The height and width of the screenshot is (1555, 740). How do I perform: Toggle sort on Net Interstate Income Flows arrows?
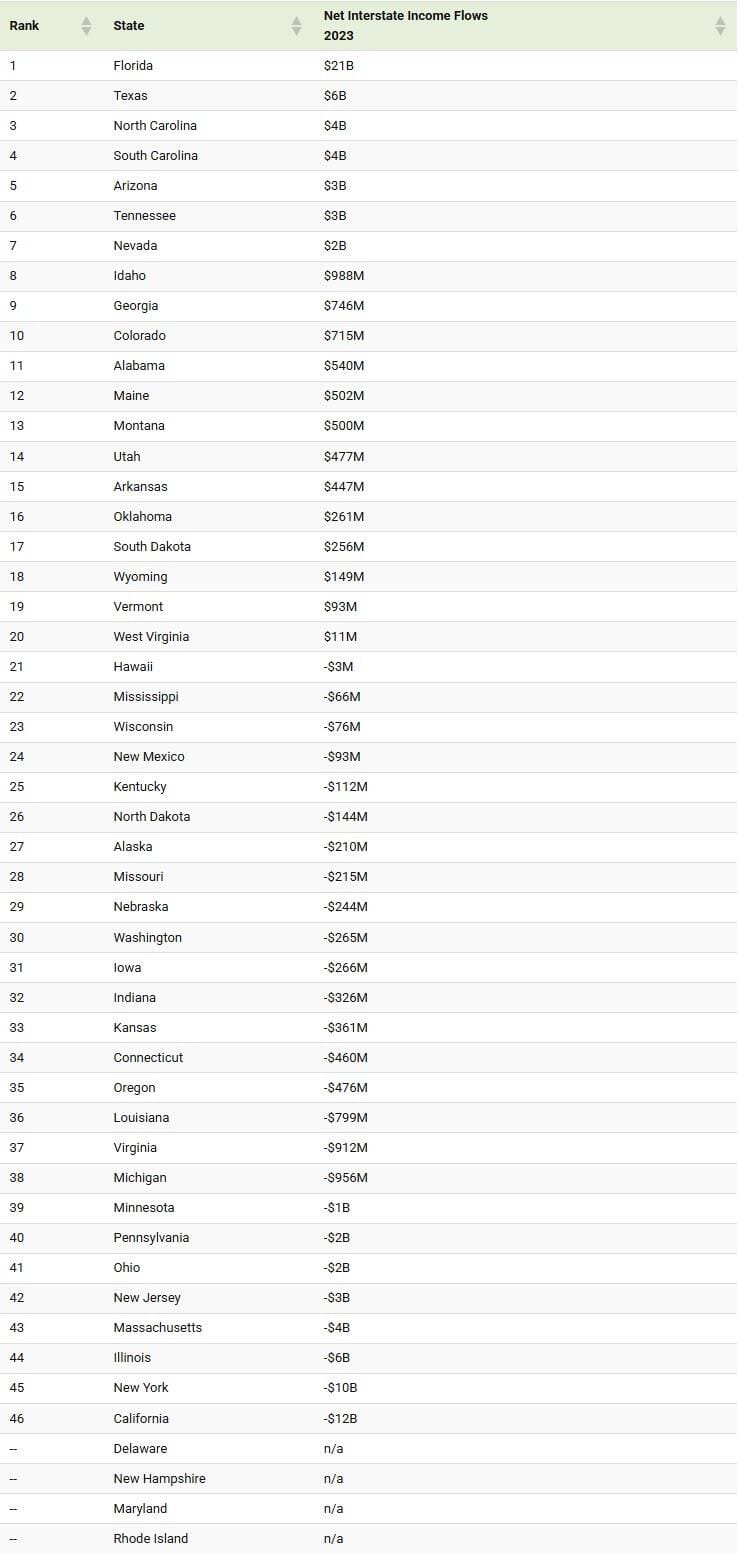point(720,26)
